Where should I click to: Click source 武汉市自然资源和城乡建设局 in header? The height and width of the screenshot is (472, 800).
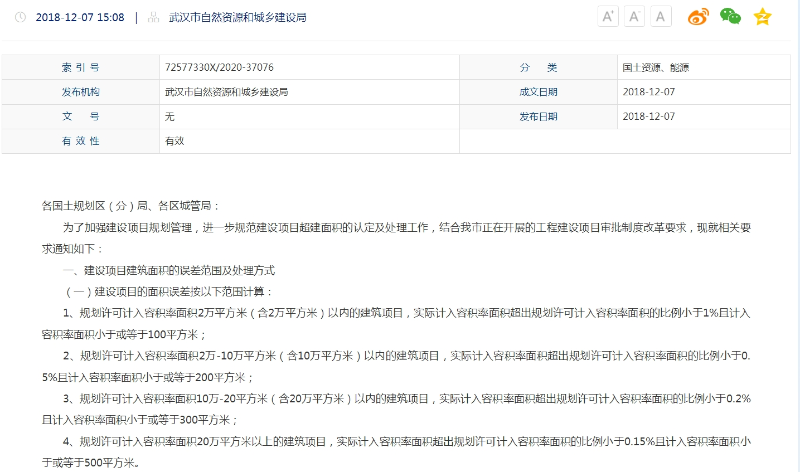238,17
